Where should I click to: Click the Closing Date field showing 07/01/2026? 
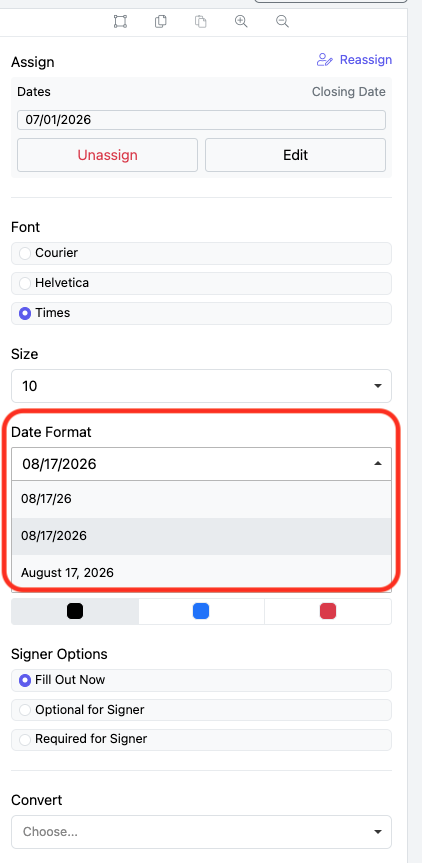201,120
